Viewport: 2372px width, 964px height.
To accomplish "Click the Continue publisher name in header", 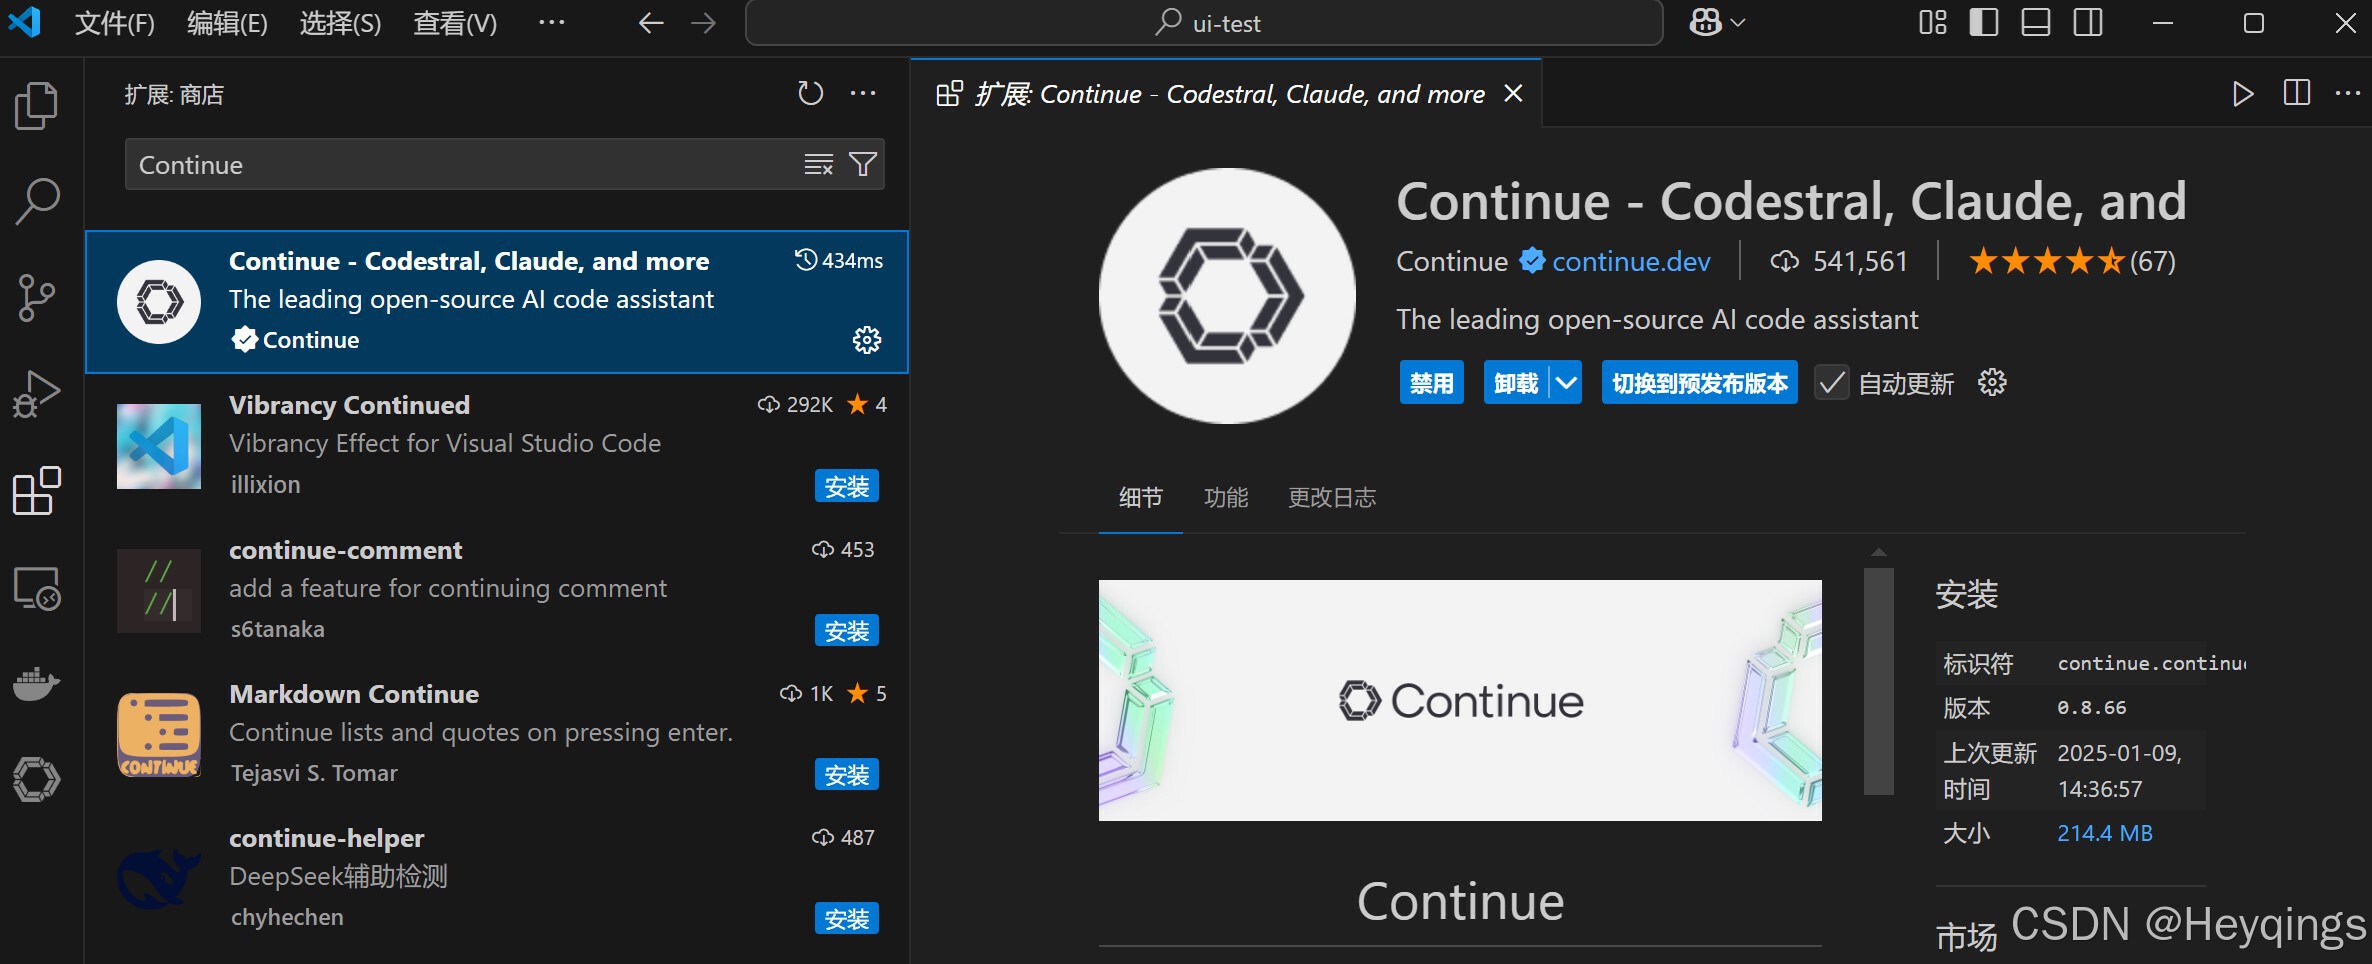I will click(1452, 262).
